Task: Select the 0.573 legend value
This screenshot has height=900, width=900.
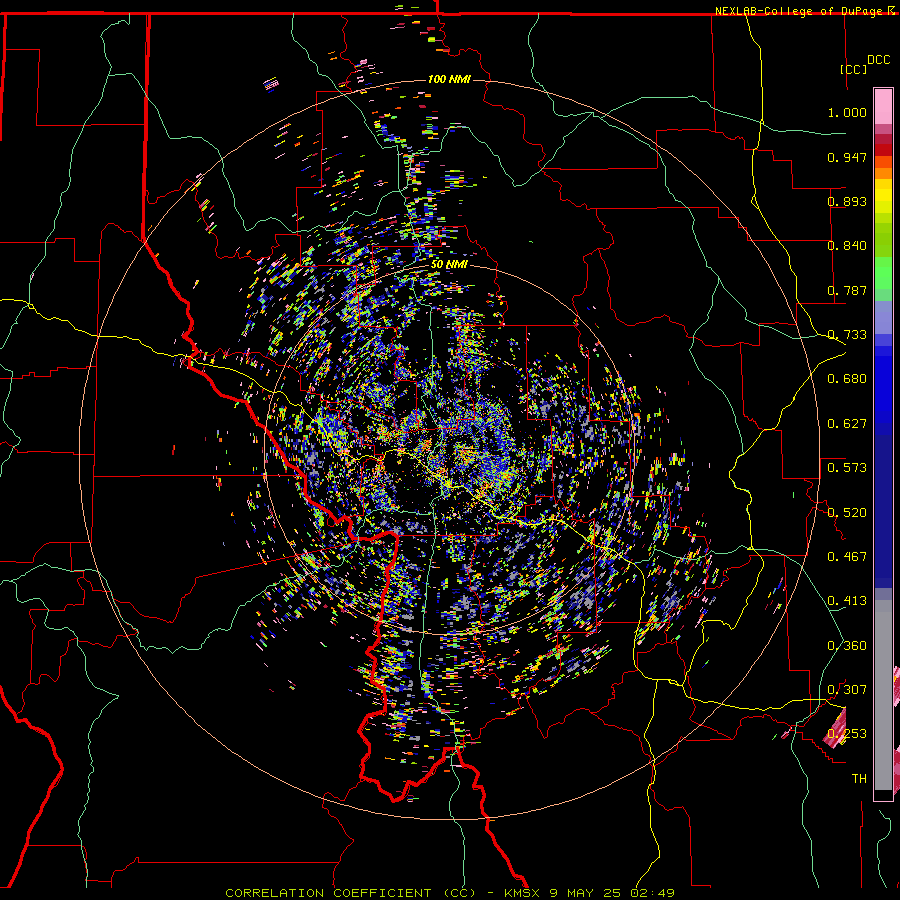Action: tap(847, 468)
